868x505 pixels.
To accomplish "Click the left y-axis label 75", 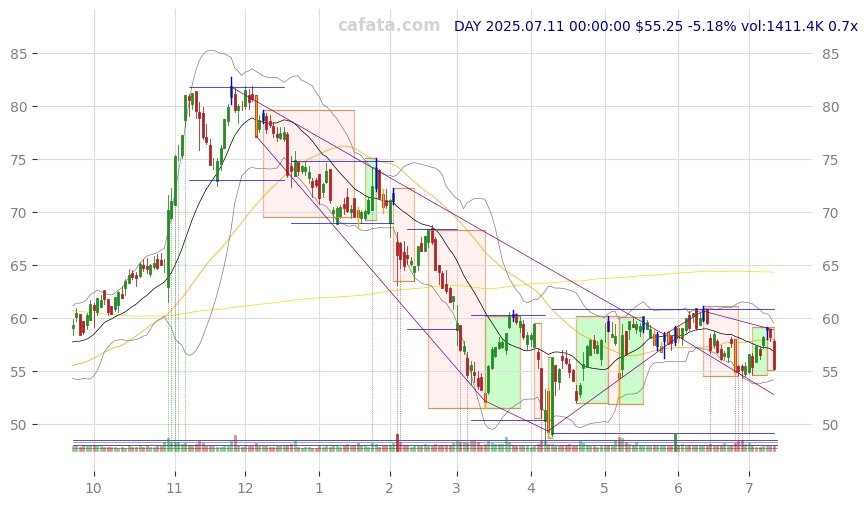I will [18, 160].
